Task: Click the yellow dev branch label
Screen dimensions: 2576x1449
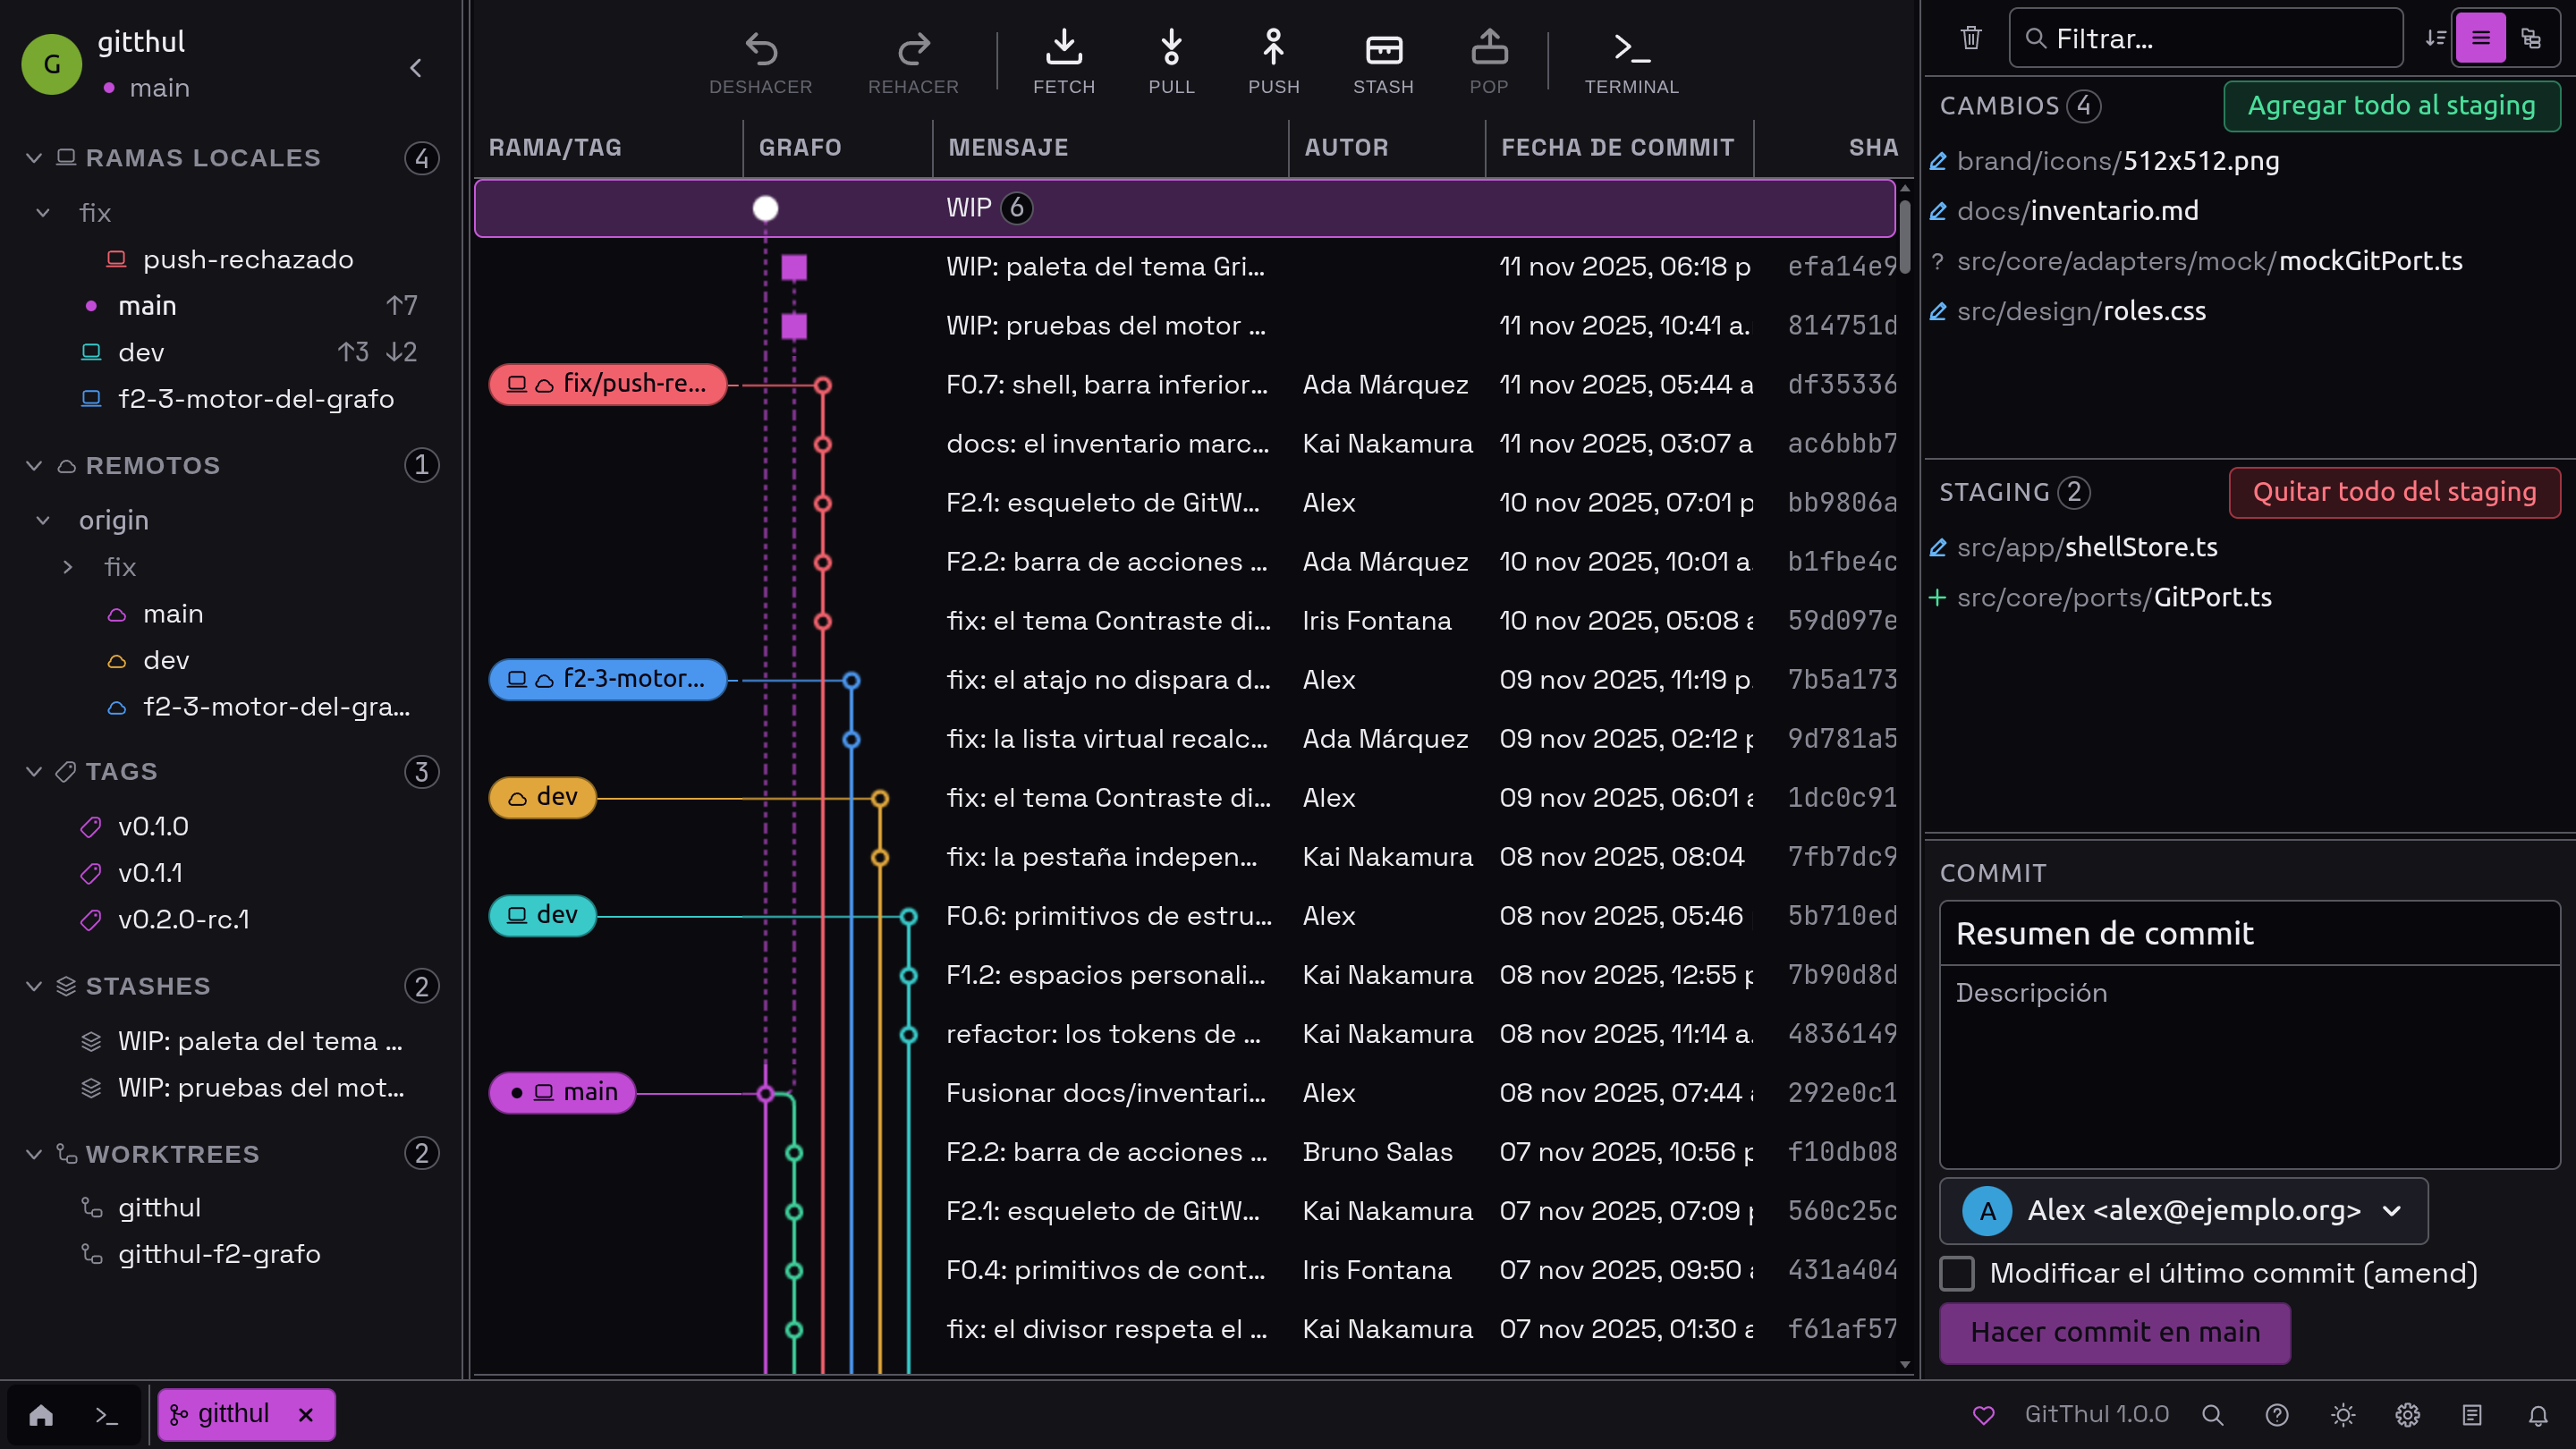Action: point(543,797)
